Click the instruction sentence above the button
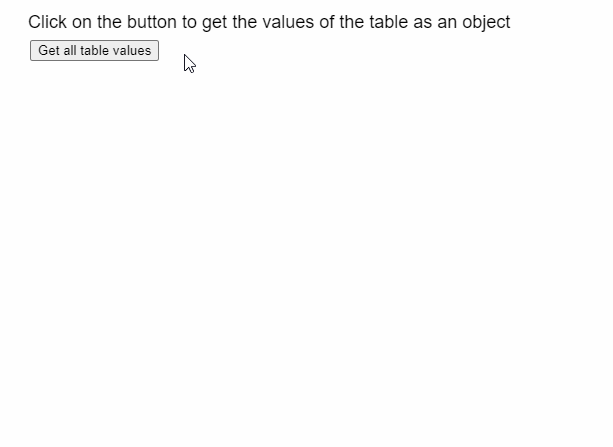 point(269,22)
